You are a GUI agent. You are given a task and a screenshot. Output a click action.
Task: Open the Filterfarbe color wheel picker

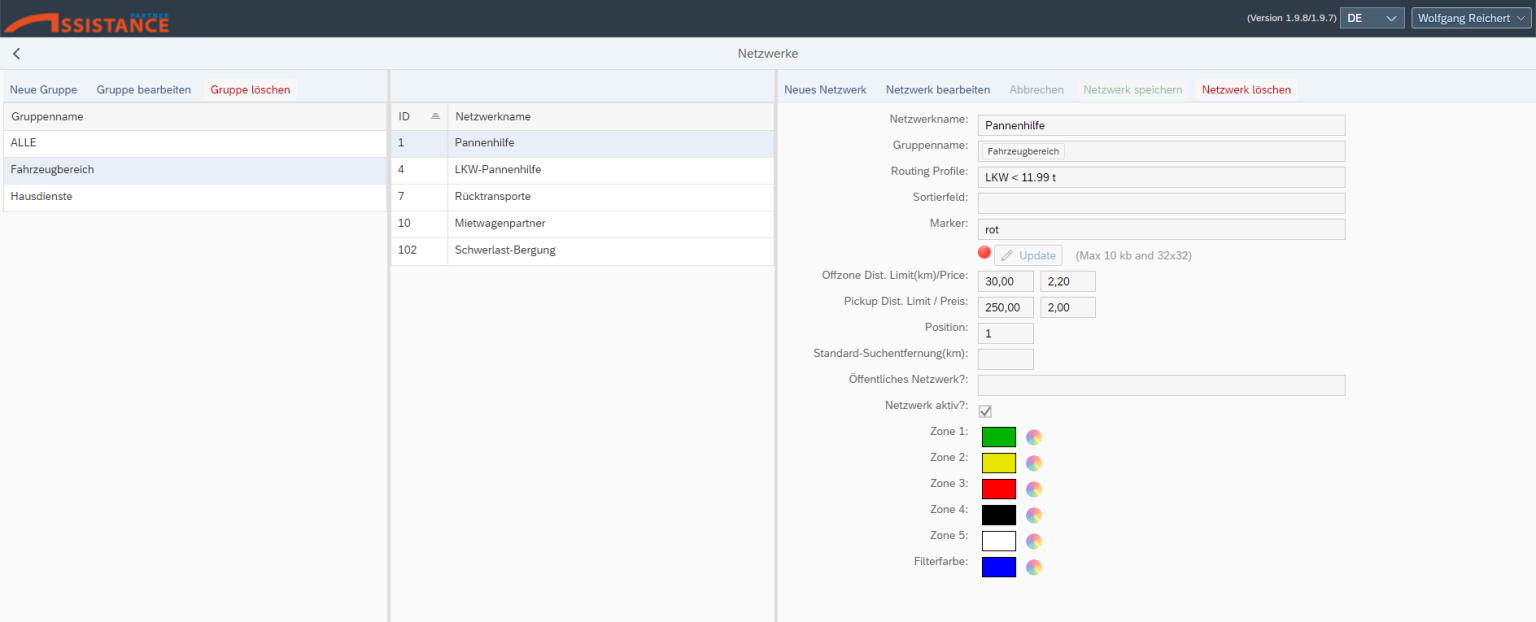click(1034, 567)
